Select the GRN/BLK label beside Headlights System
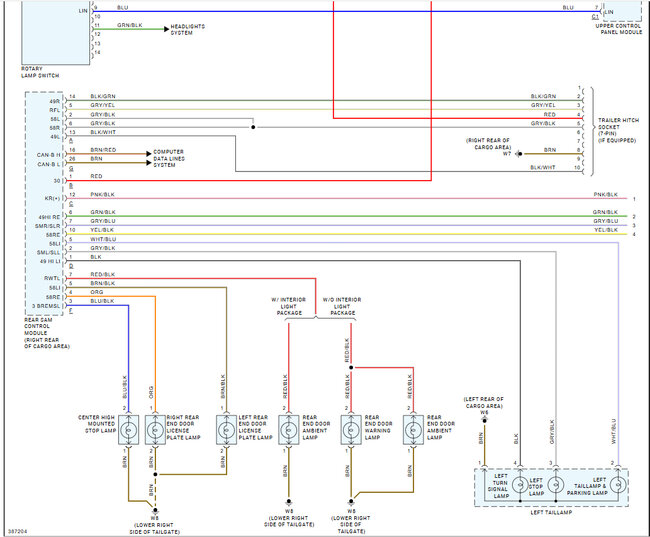Viewport: 650px width, 537px height. 129,25
